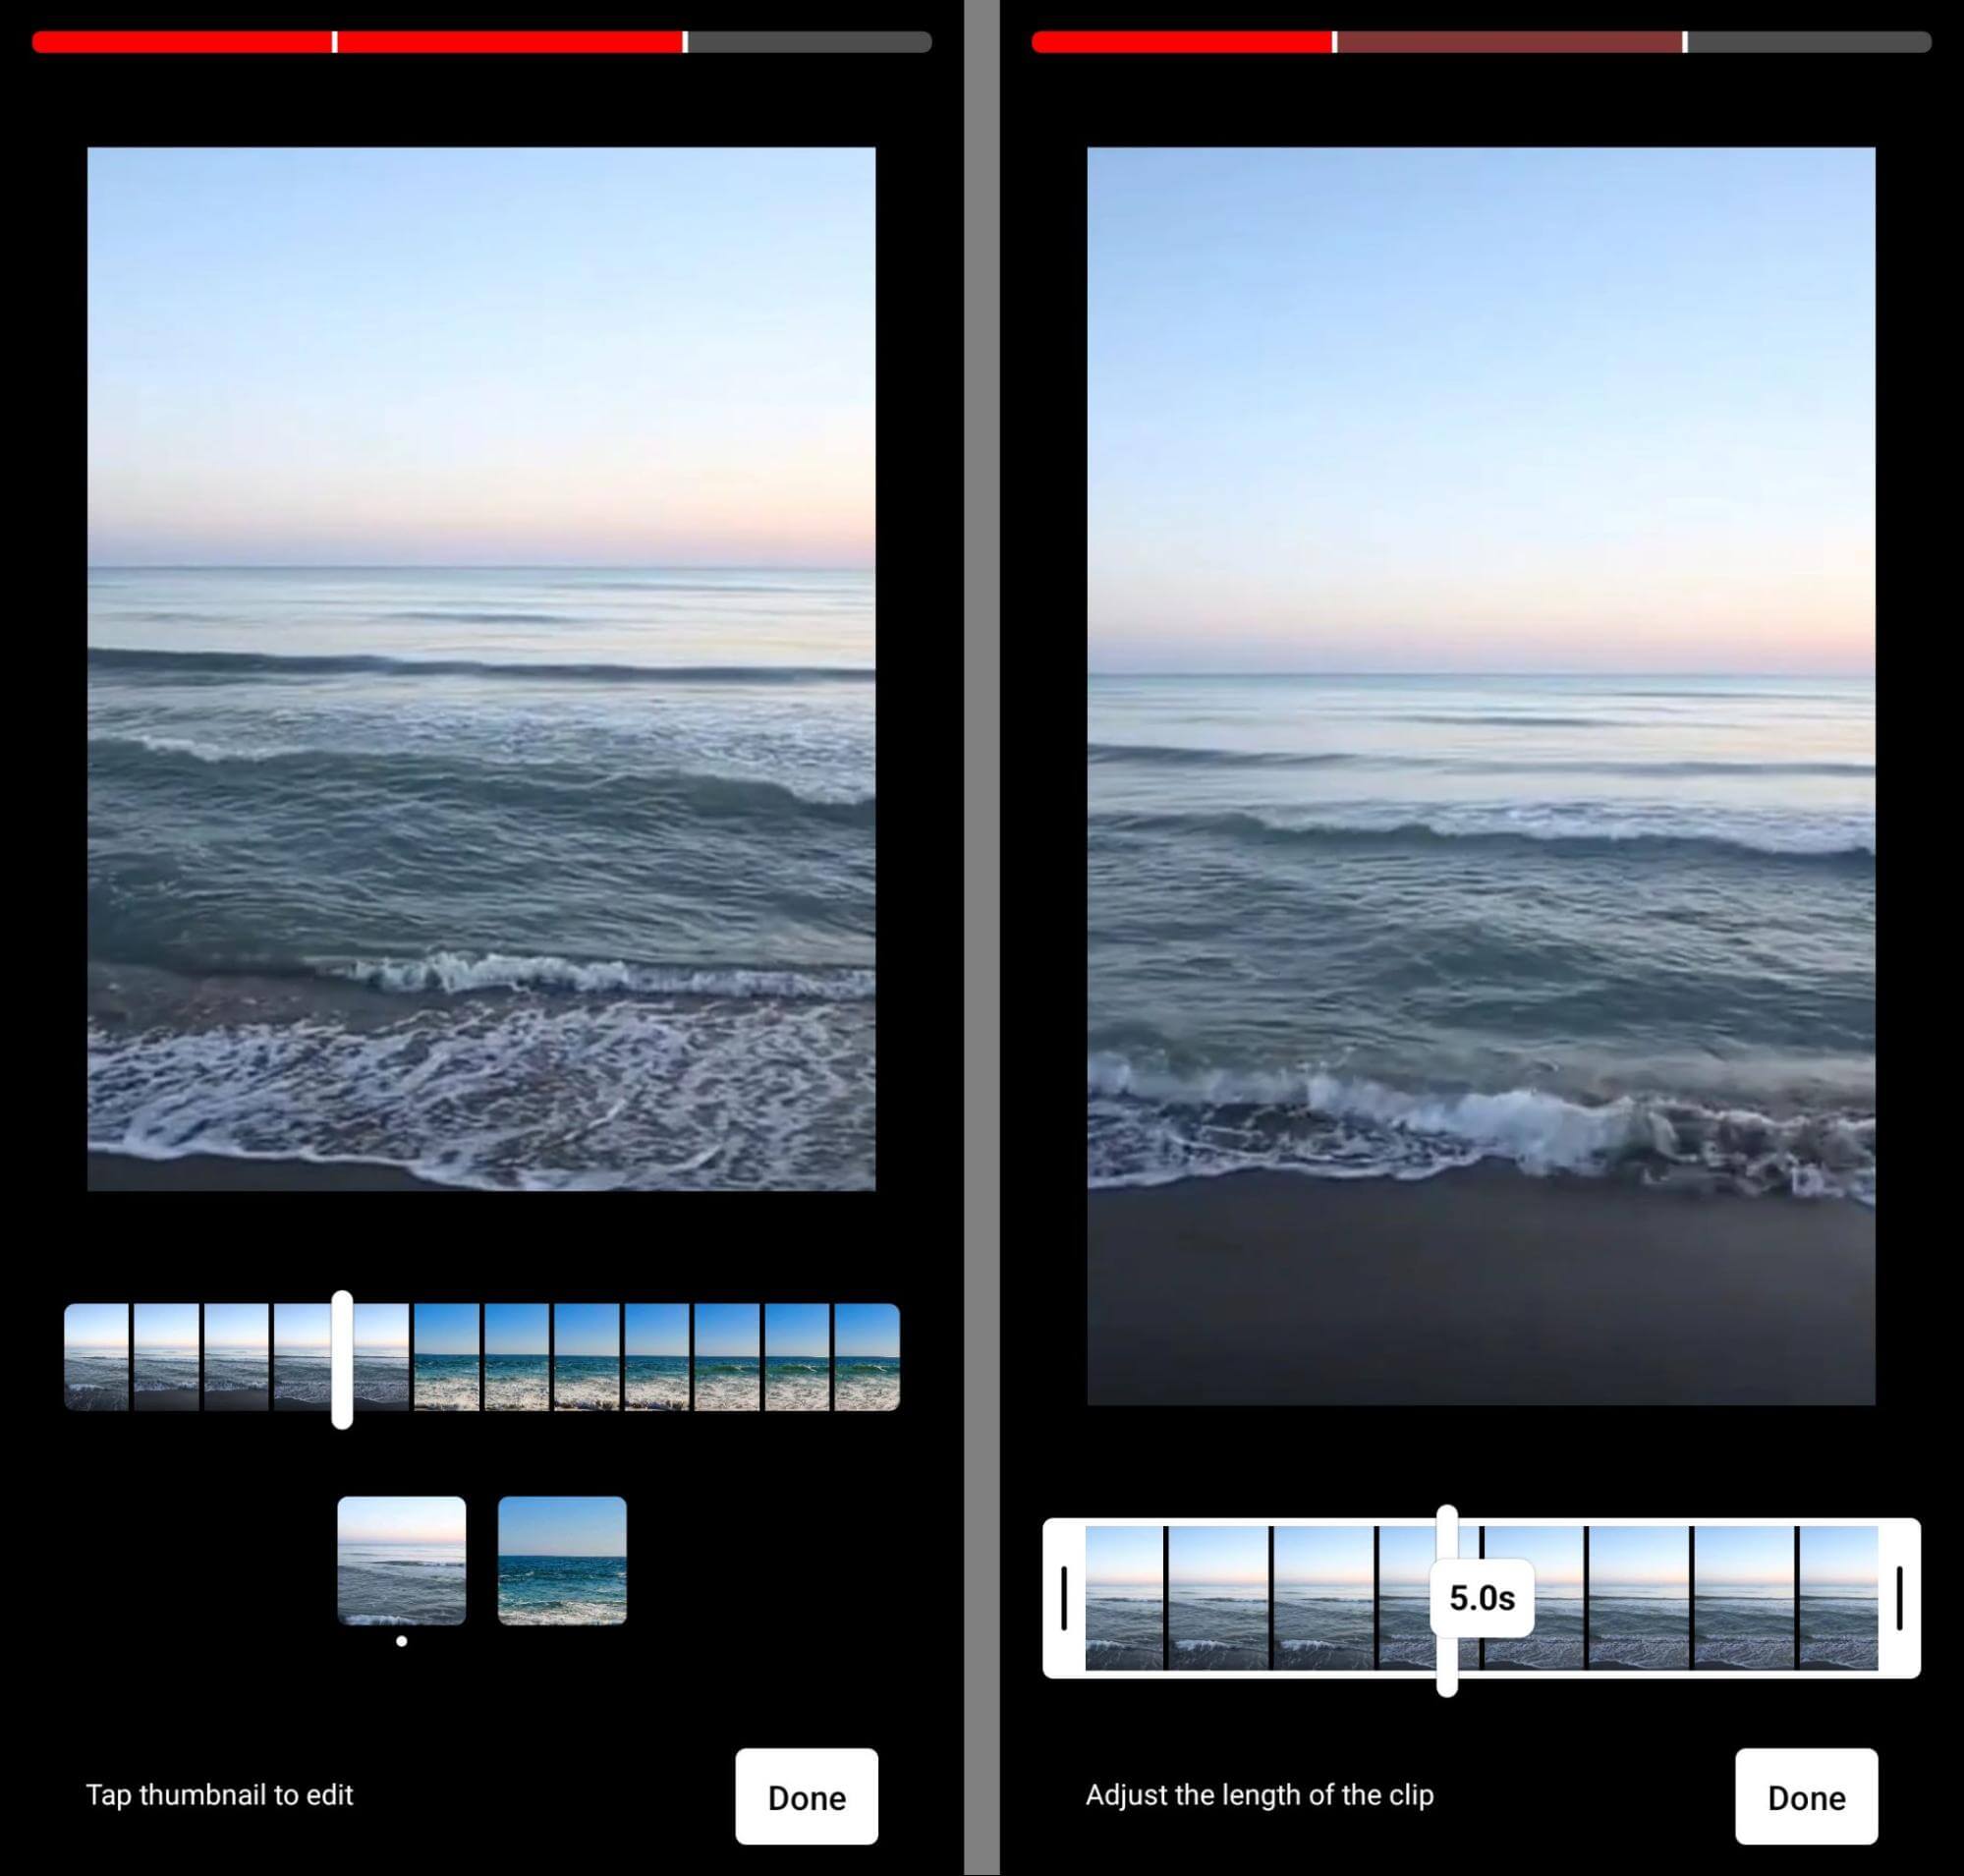1964x1876 pixels.
Task: Click the bright red segment in right progress bar
Action: [x=1182, y=42]
